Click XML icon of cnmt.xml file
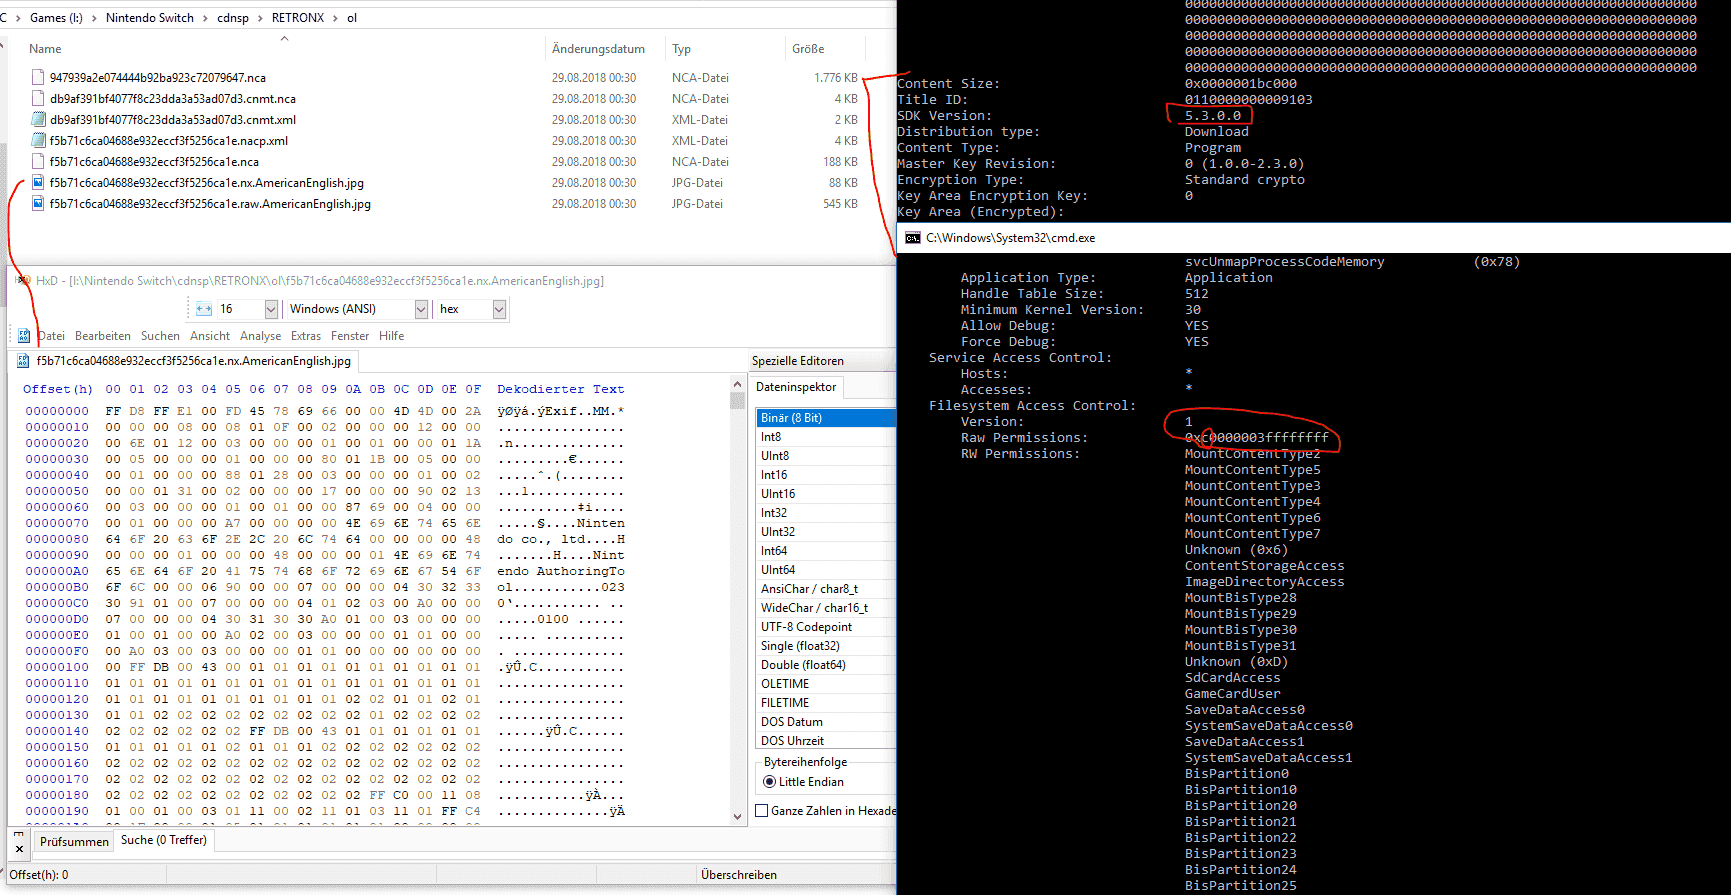The width and height of the screenshot is (1731, 895). (38, 119)
